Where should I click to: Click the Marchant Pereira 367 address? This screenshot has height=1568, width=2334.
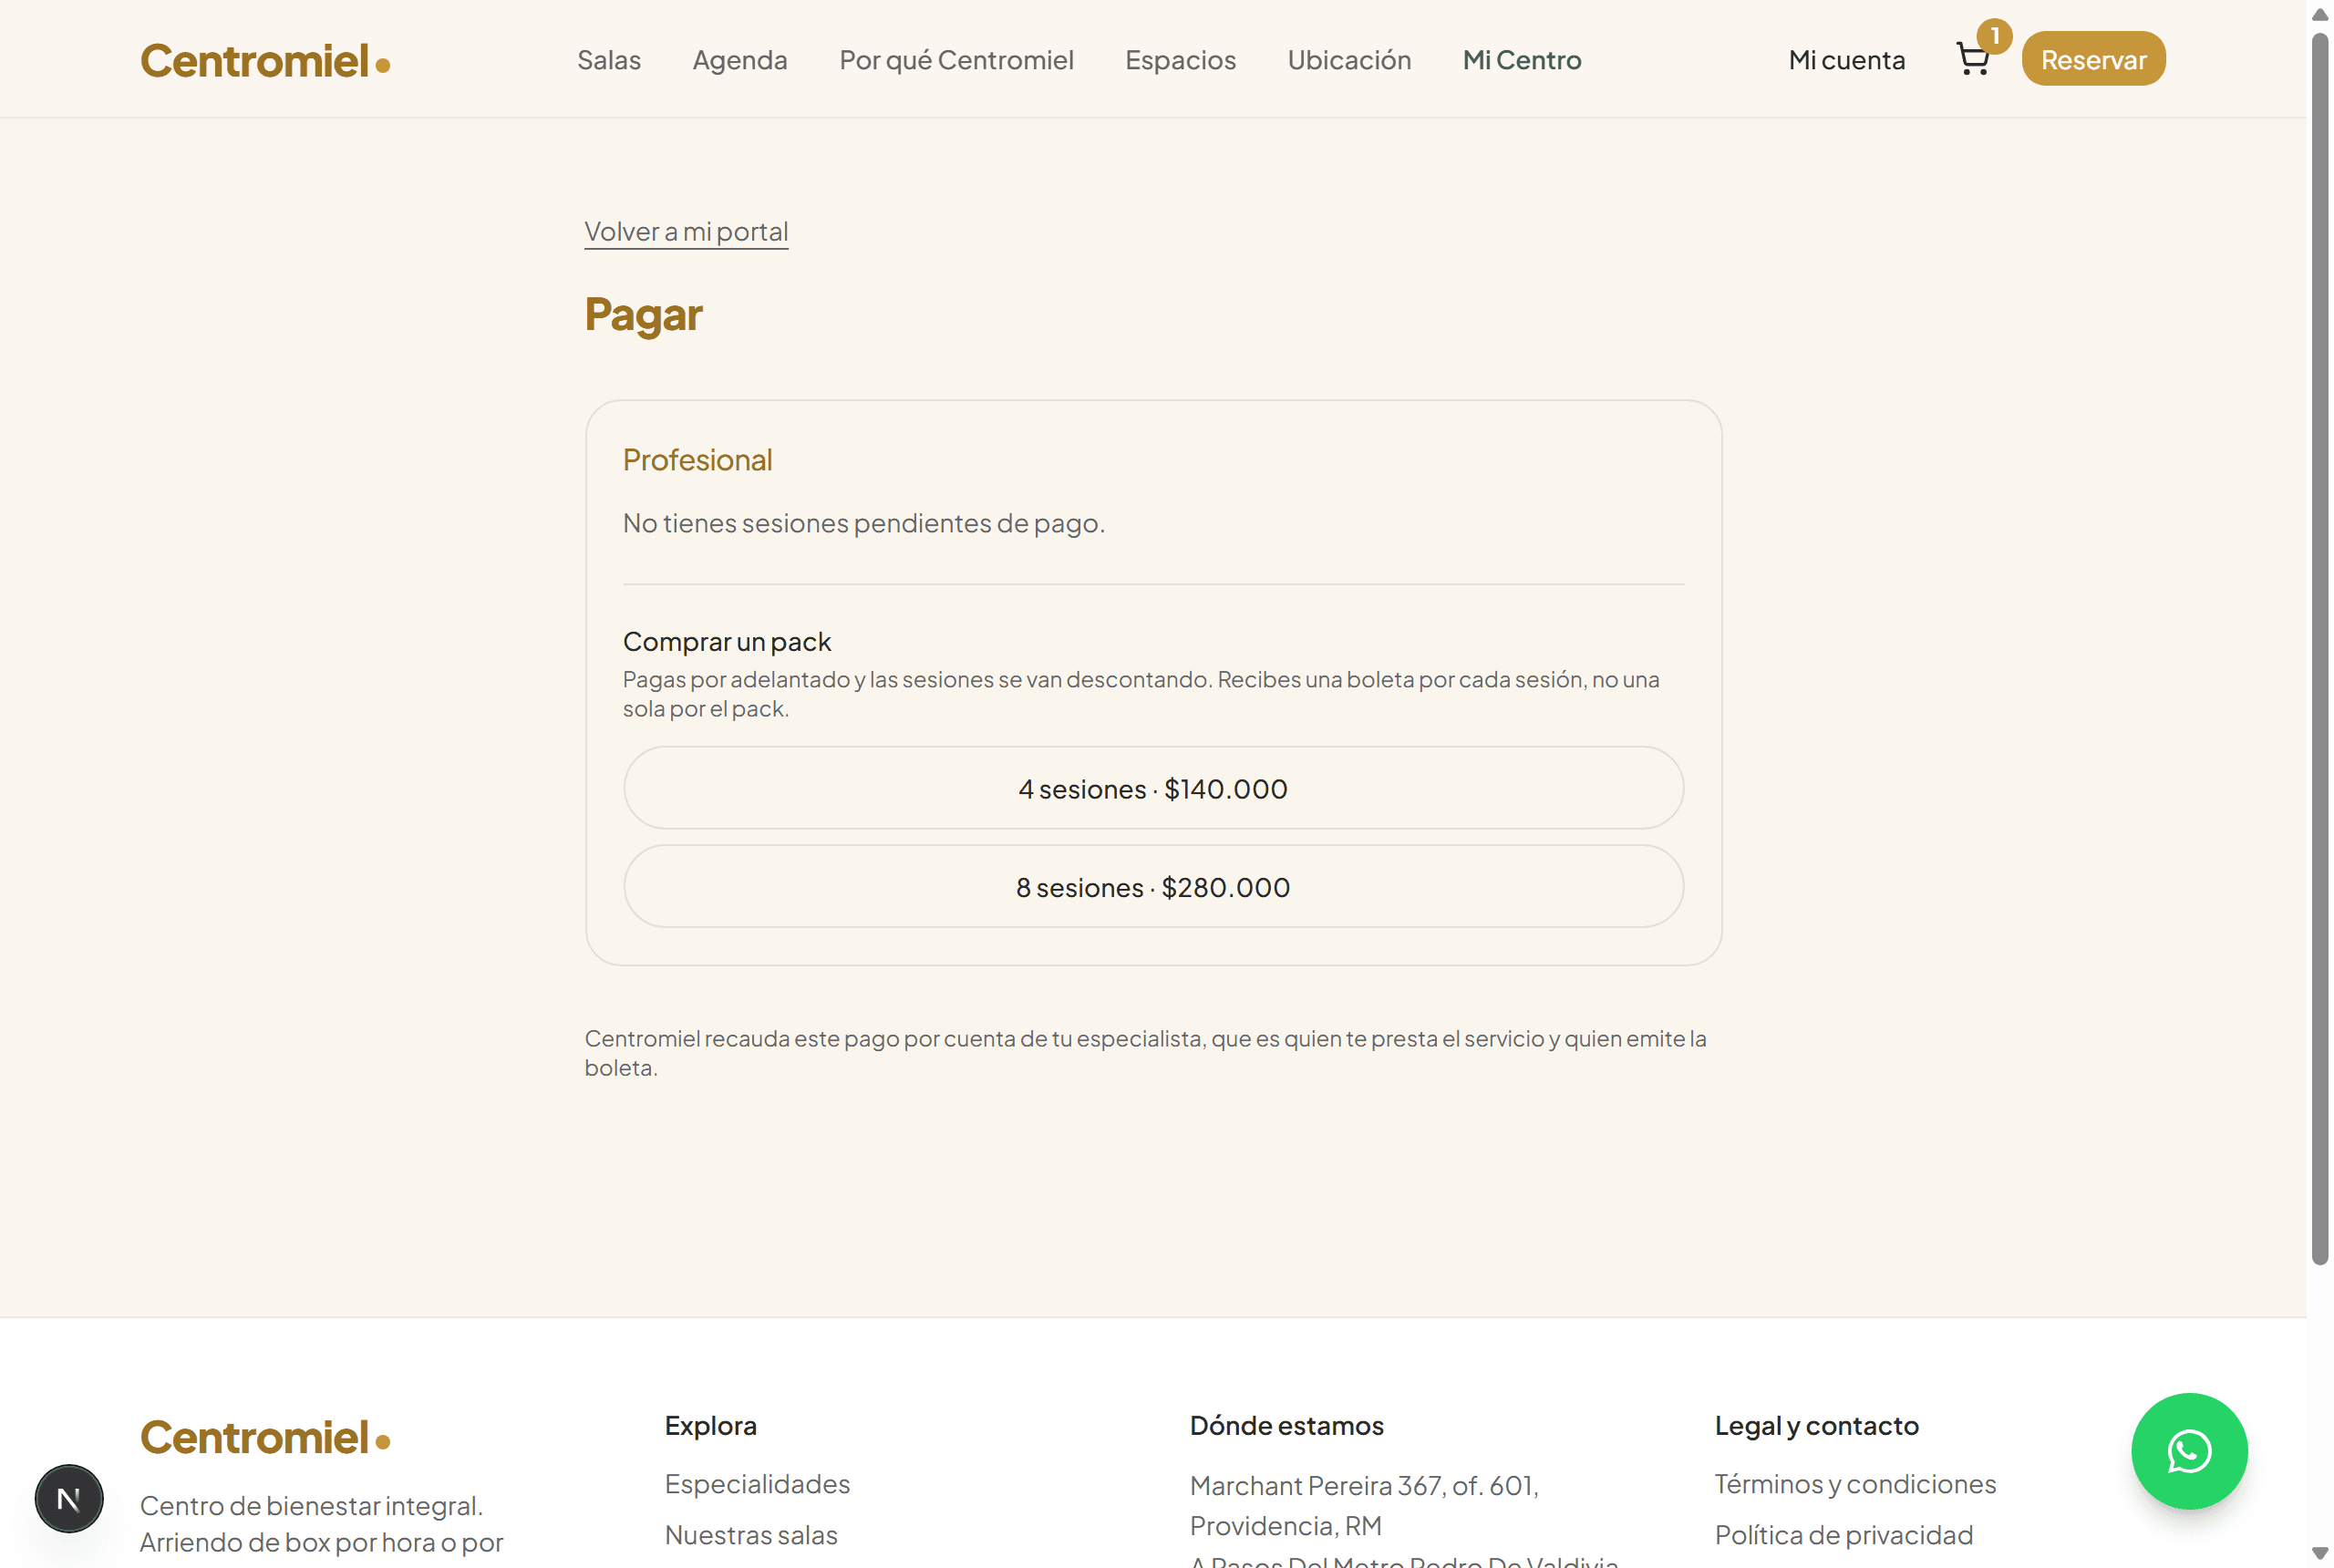[1364, 1506]
